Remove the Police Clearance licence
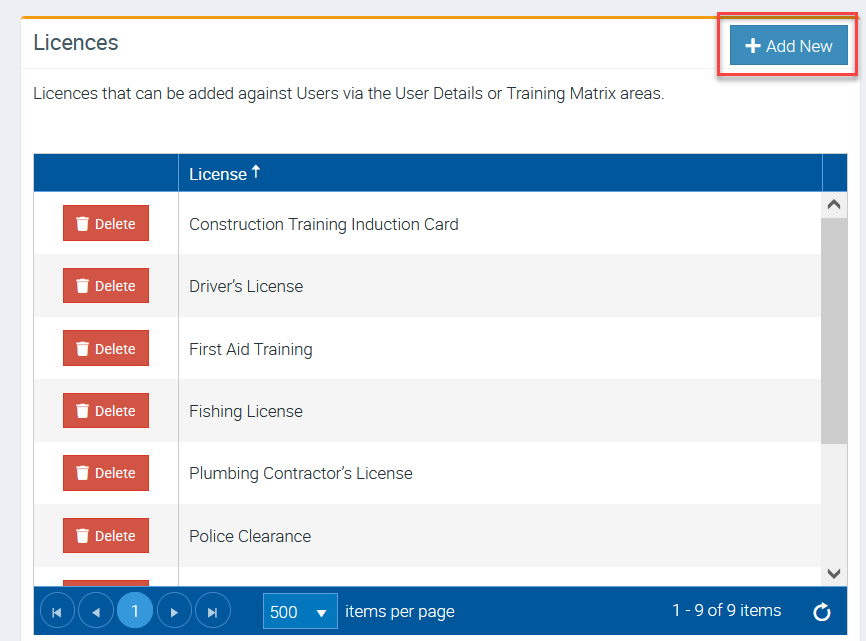Viewport: 866px width, 641px height. click(x=106, y=536)
